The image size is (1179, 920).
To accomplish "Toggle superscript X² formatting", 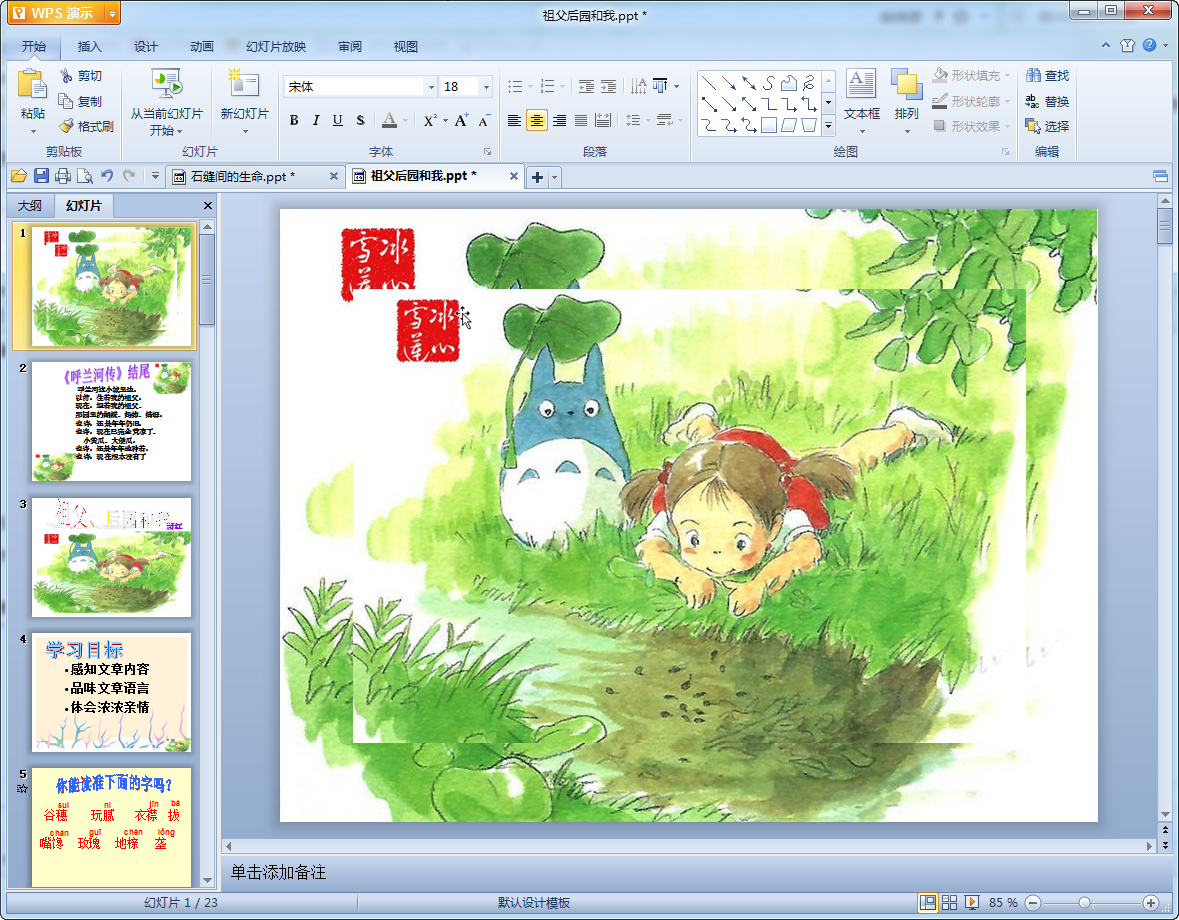I will coord(429,120).
